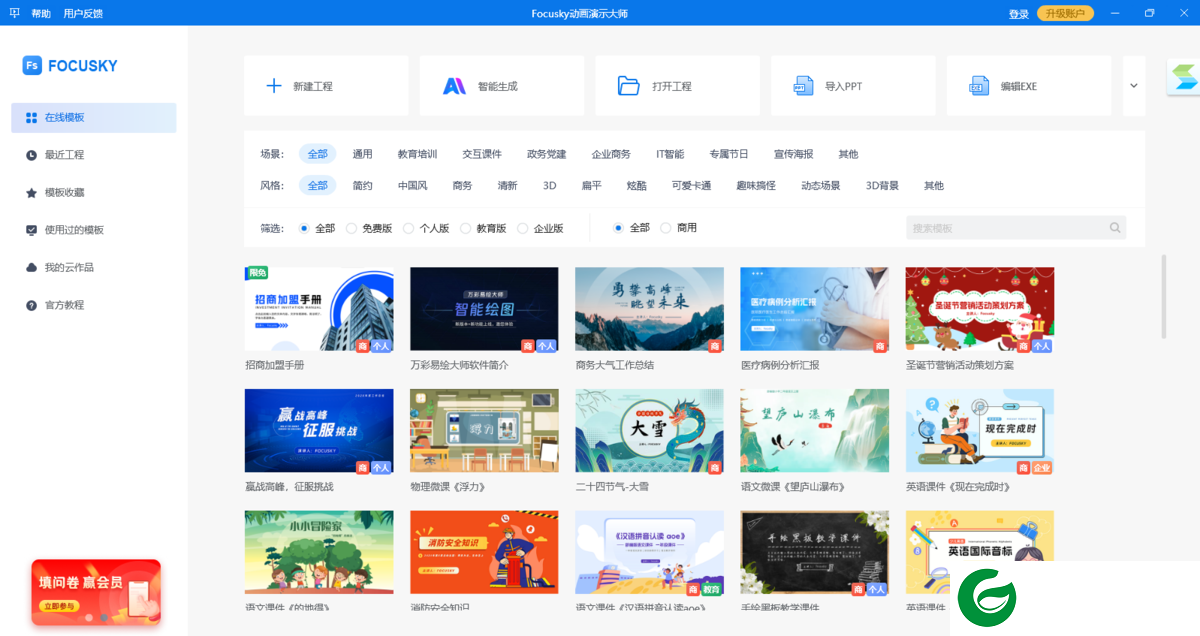The height and width of the screenshot is (636, 1200).
Task: Select the 个人版 radio button
Action: point(408,228)
